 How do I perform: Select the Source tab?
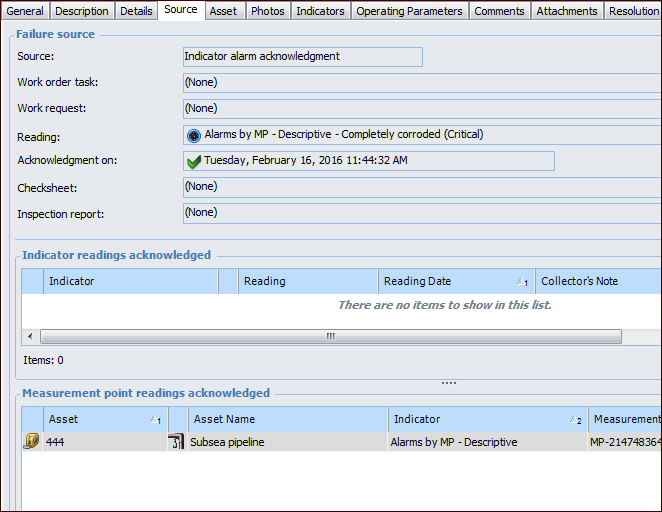(x=181, y=9)
